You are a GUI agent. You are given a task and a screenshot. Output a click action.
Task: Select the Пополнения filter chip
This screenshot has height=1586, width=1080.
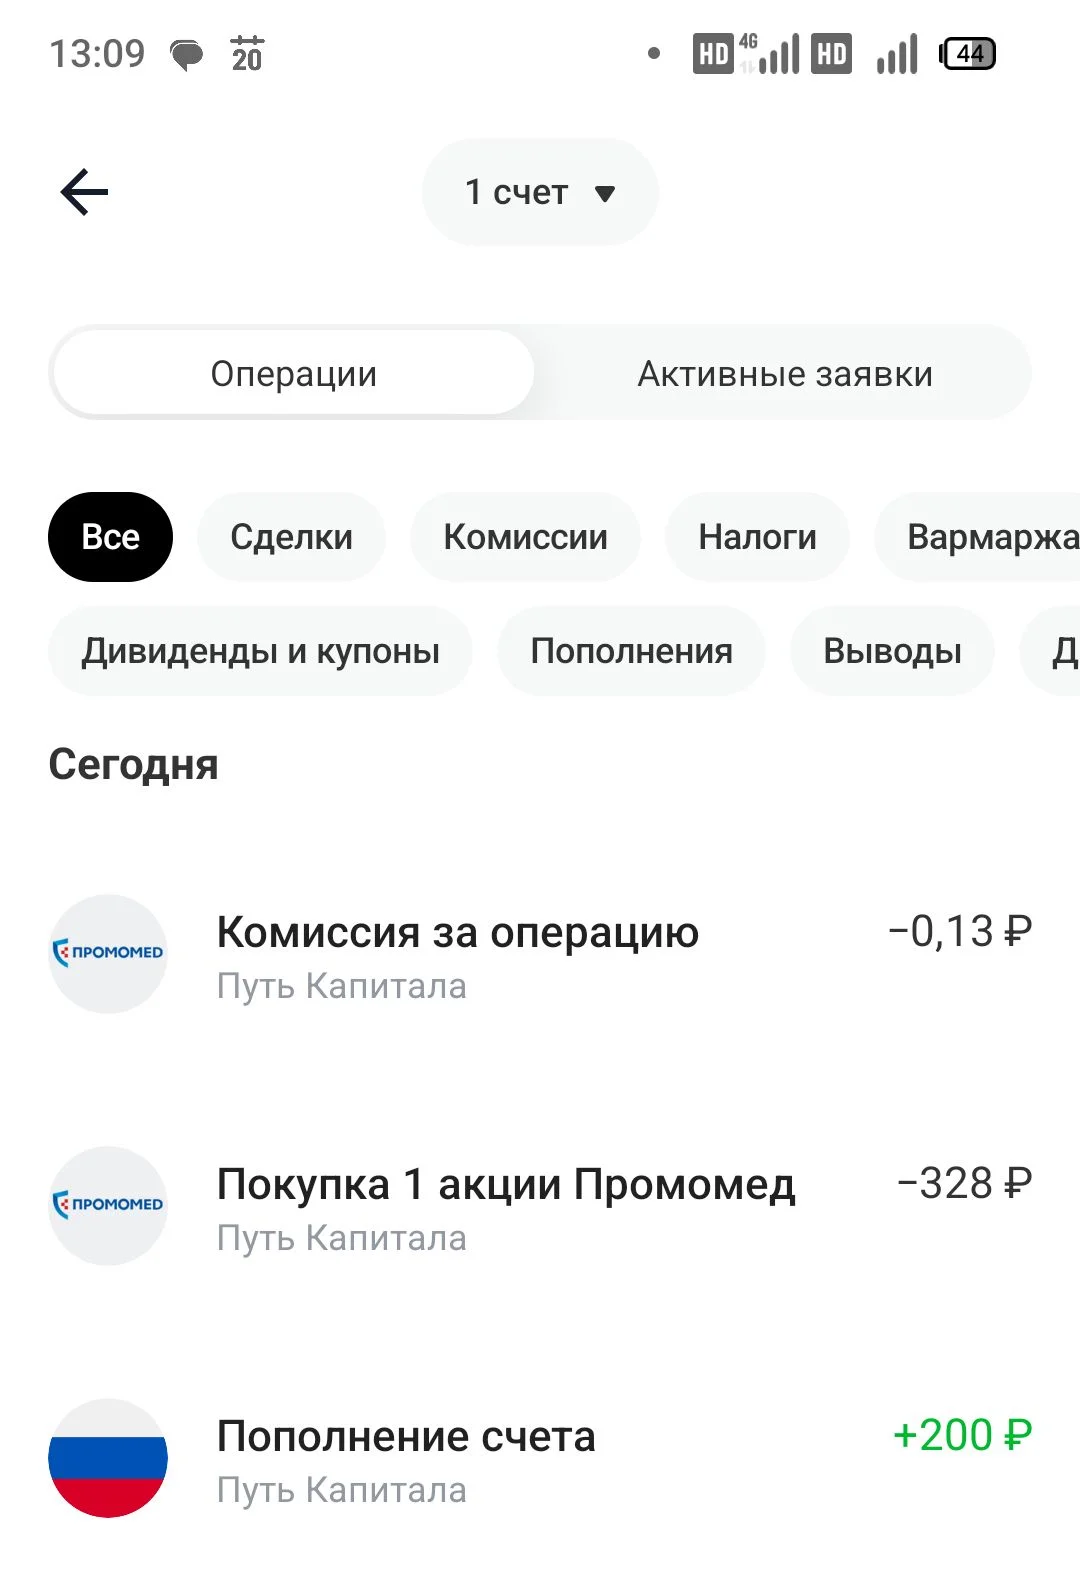[x=631, y=651]
